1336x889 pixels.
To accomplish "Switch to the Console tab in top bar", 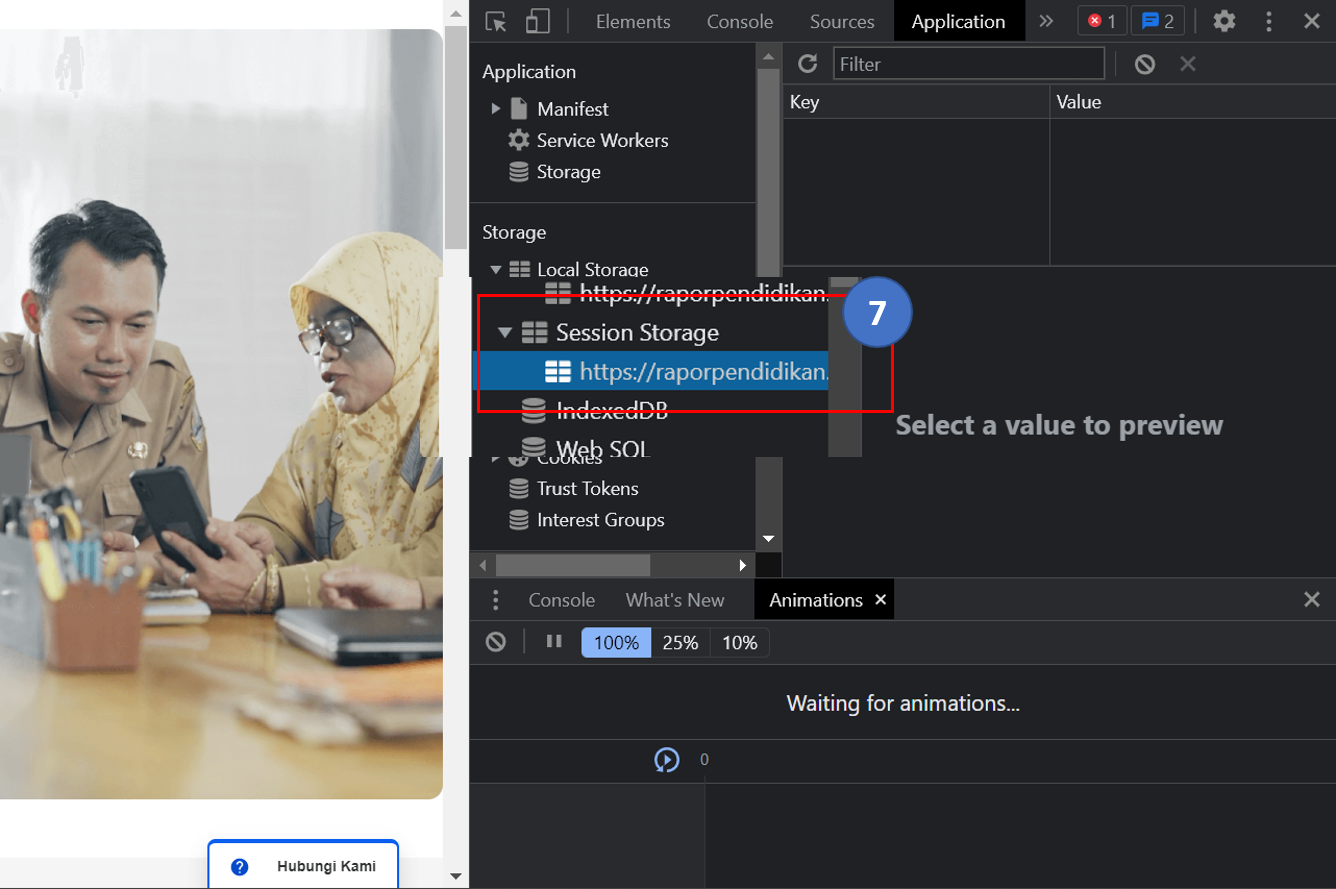I will (x=740, y=21).
